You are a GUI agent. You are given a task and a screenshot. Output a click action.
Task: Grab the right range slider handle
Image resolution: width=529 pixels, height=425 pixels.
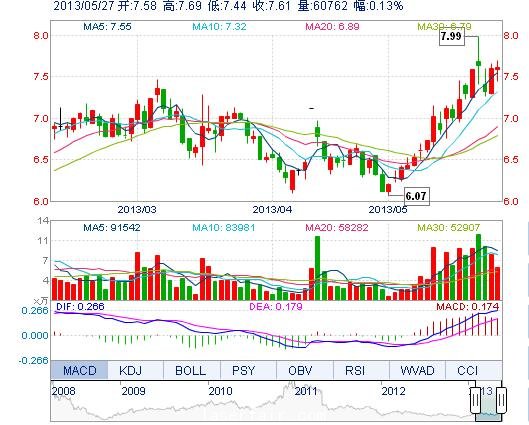click(x=501, y=400)
